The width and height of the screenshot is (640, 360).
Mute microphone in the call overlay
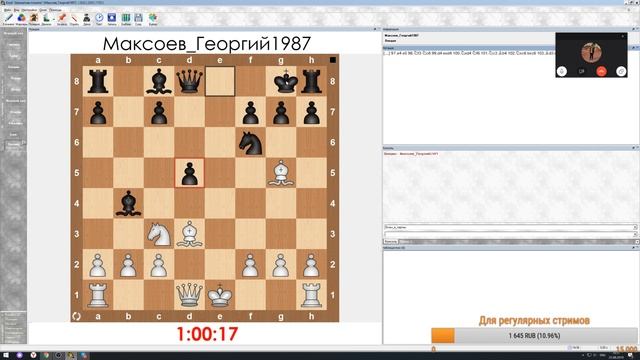pyautogui.click(x=562, y=71)
